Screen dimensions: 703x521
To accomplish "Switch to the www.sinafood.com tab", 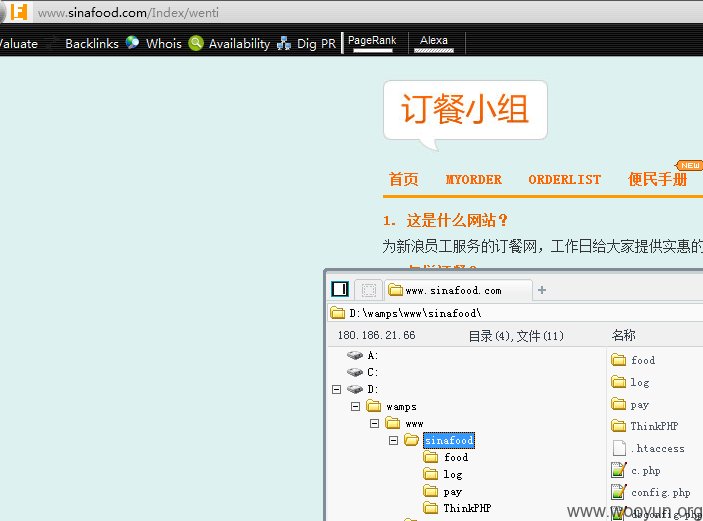I will (x=458, y=291).
